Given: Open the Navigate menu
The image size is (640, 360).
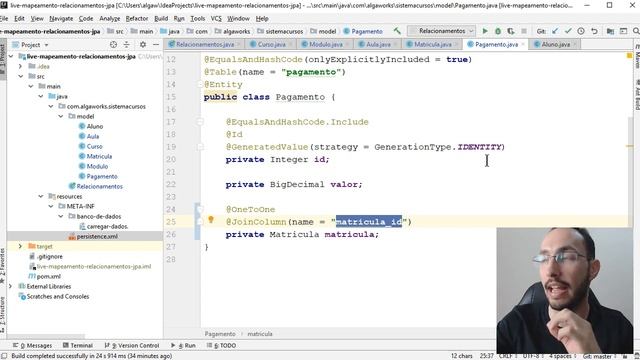Looking at the screenshot, I should click(x=61, y=19).
